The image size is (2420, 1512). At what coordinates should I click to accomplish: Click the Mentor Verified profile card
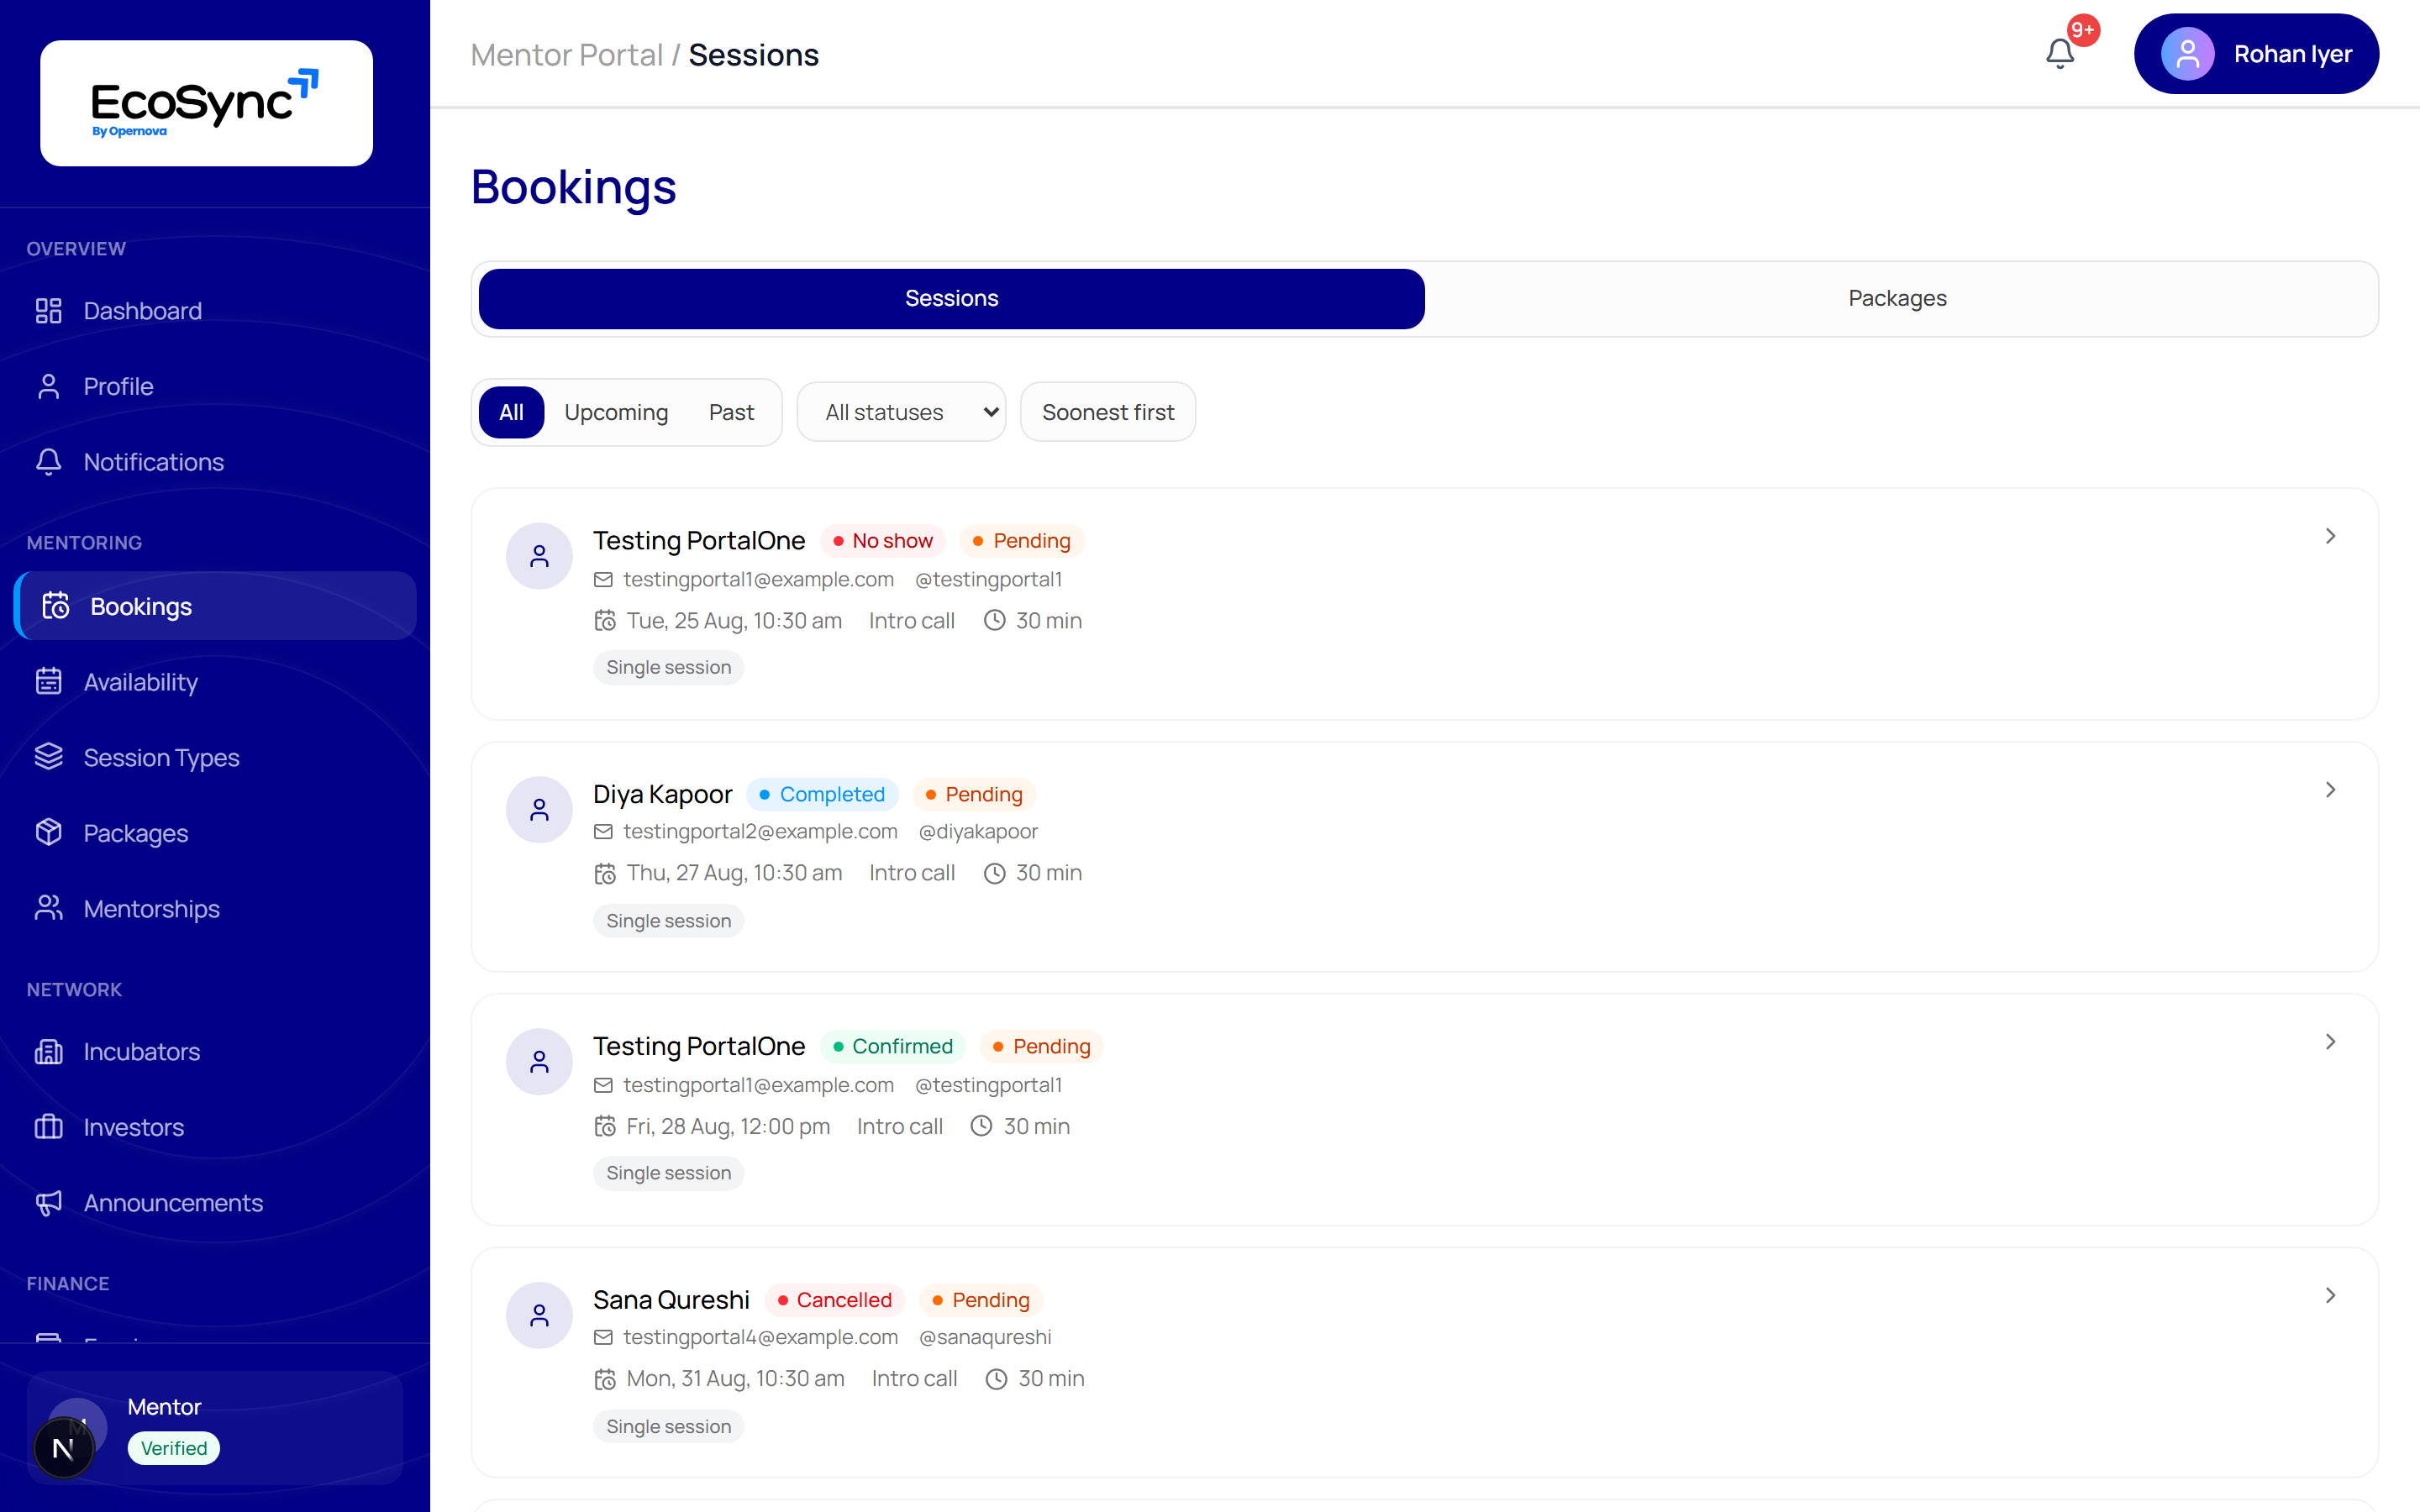[215, 1428]
